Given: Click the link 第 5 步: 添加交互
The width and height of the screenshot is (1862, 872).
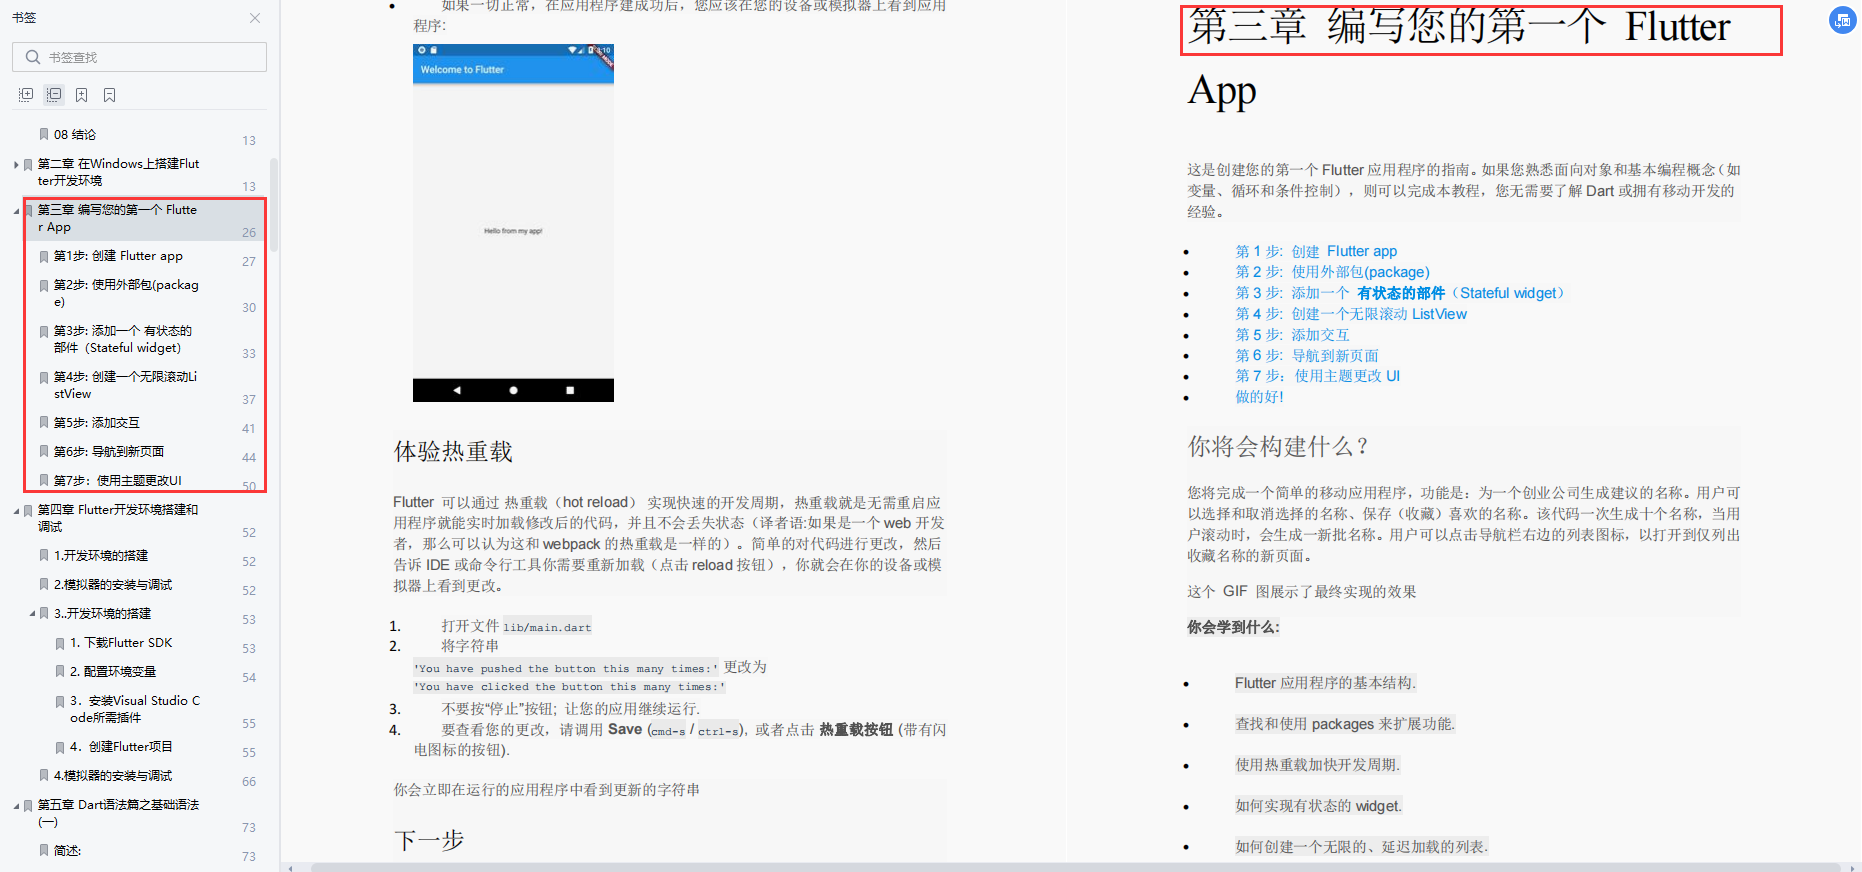Looking at the screenshot, I should coord(1292,335).
